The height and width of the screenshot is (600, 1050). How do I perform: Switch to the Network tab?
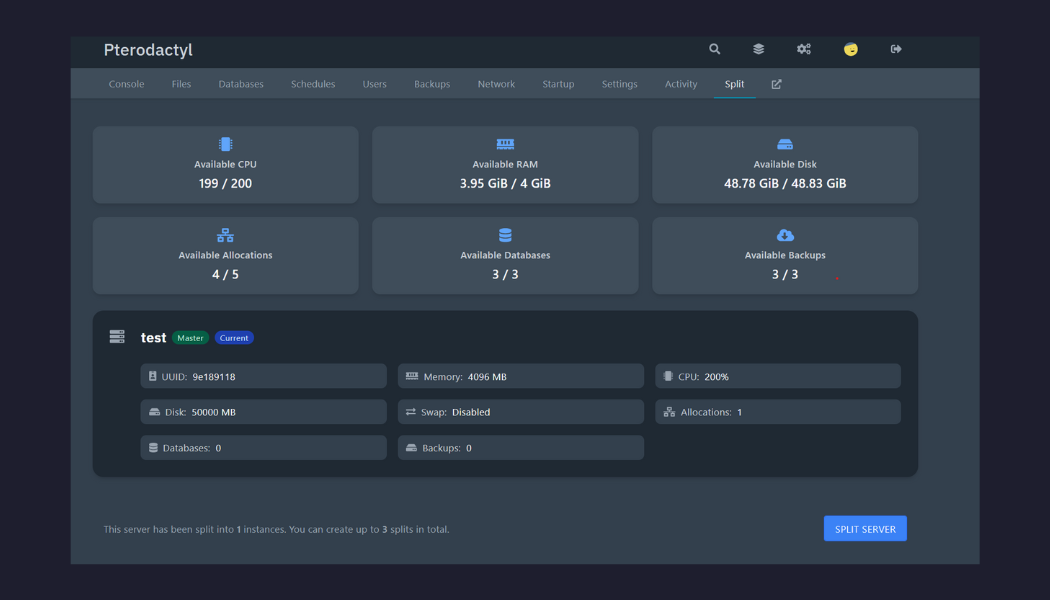coord(496,84)
